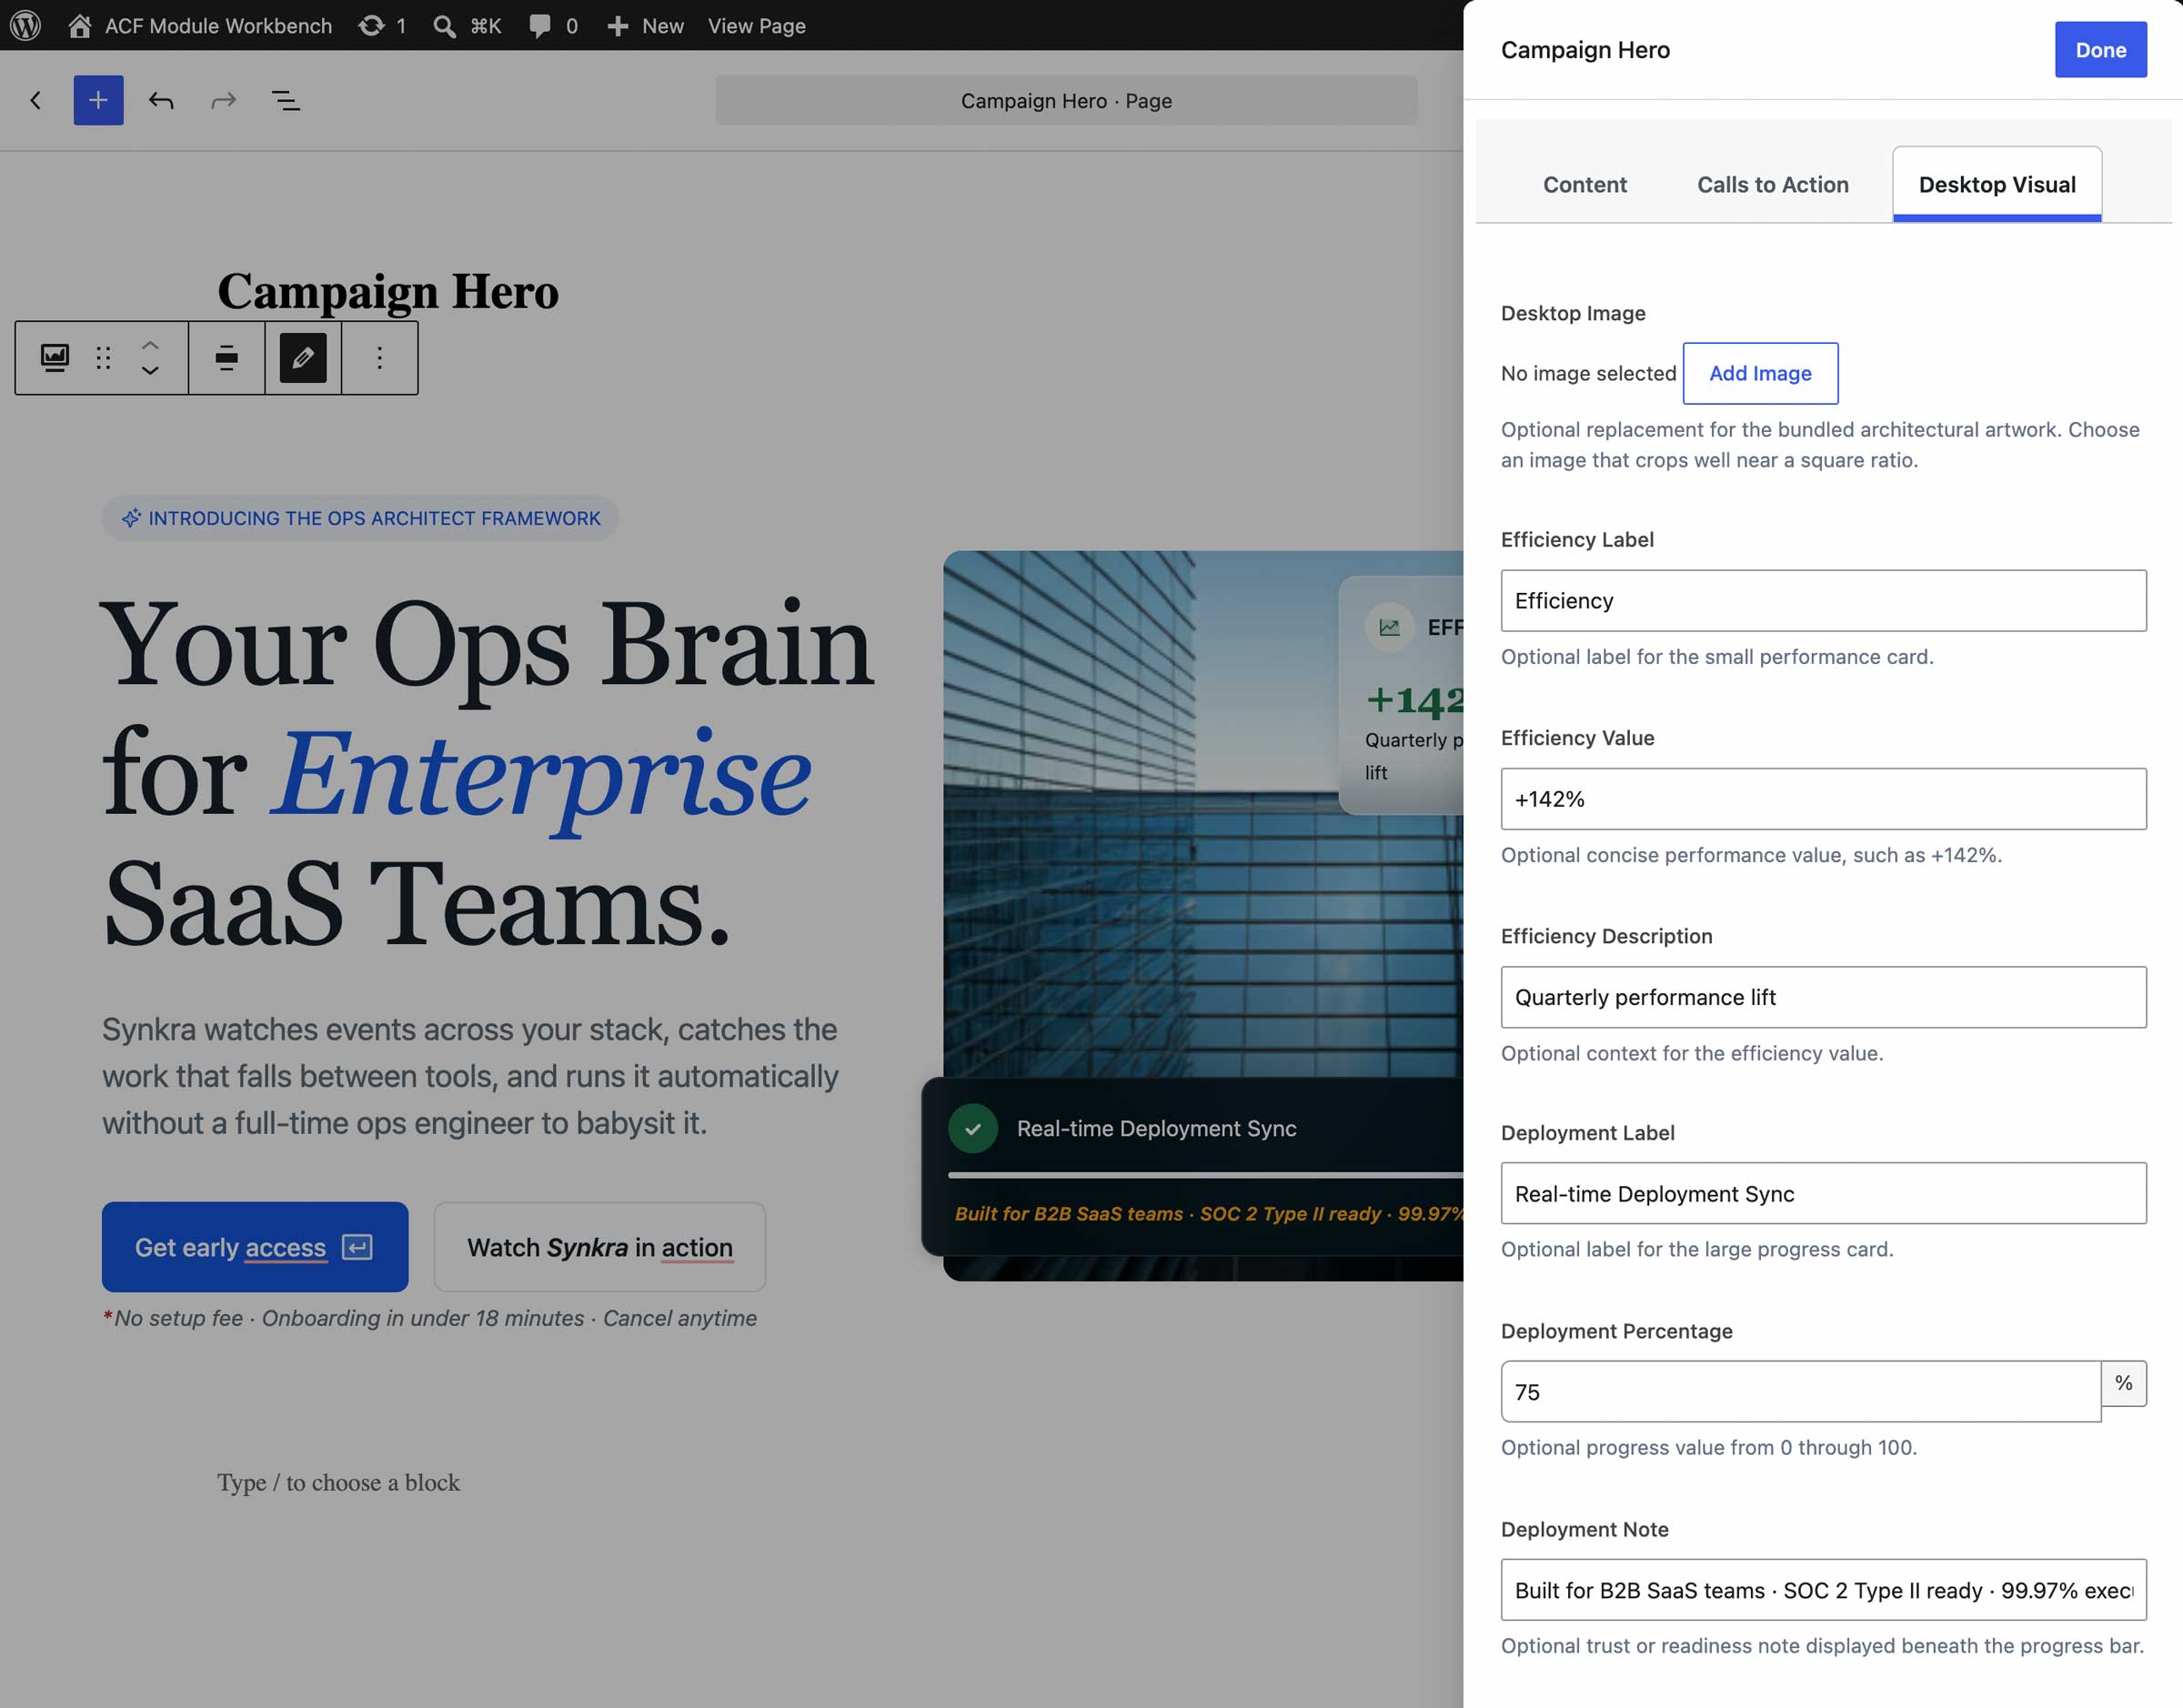Image resolution: width=2183 pixels, height=1708 pixels.
Task: Click the WordPress logo icon
Action: pyautogui.click(x=25, y=25)
